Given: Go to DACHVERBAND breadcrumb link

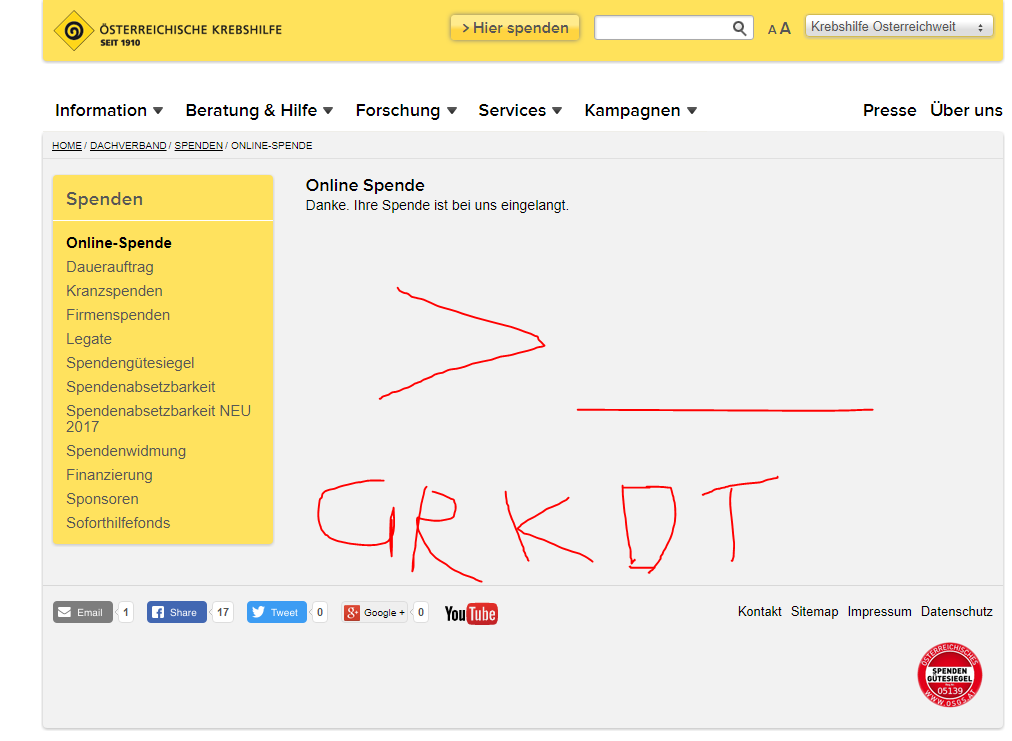Looking at the screenshot, I should tap(128, 146).
